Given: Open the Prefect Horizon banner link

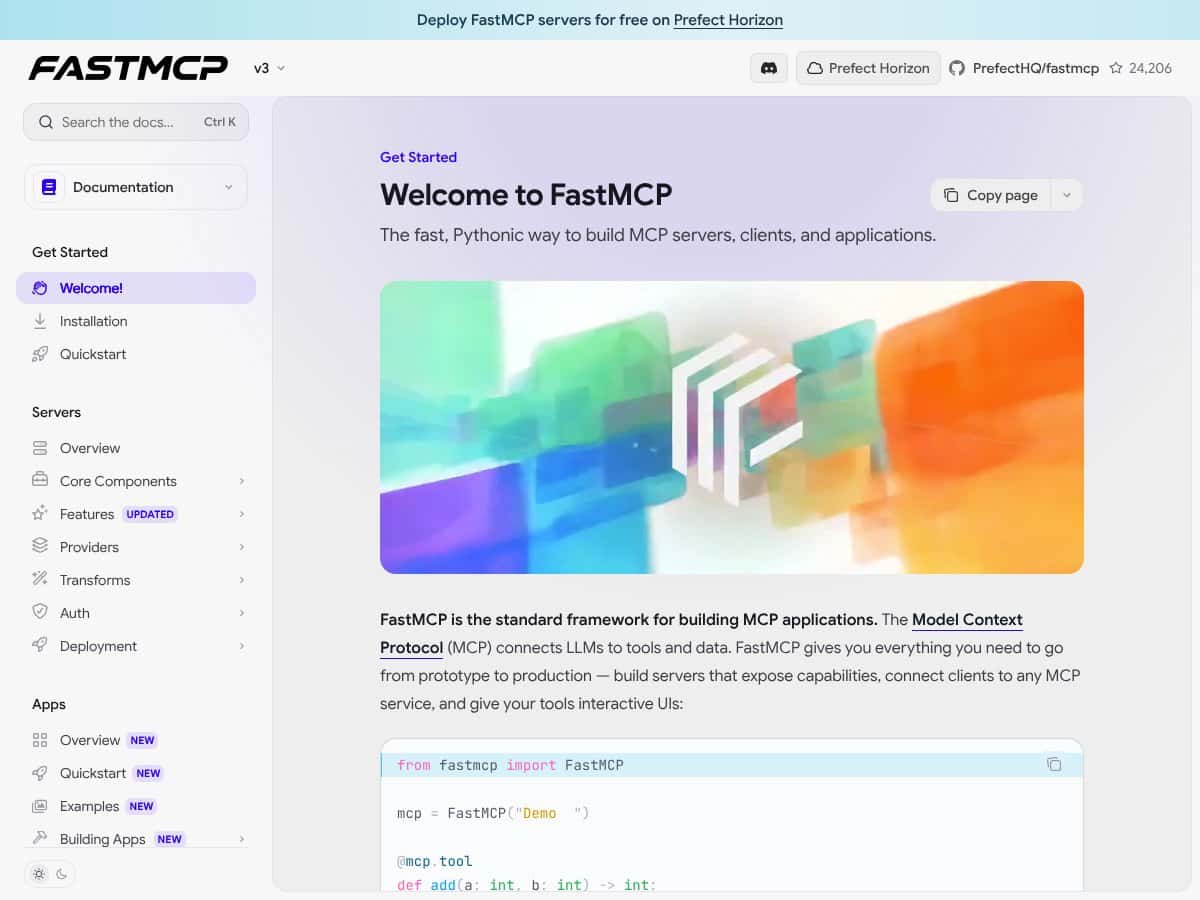Looking at the screenshot, I should pyautogui.click(x=728, y=20).
